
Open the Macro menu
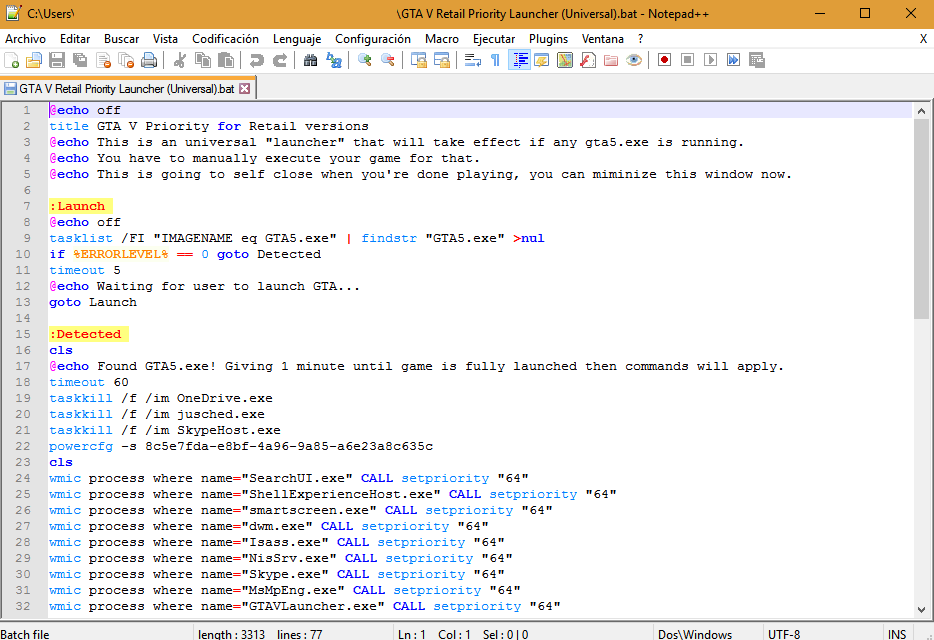point(442,39)
